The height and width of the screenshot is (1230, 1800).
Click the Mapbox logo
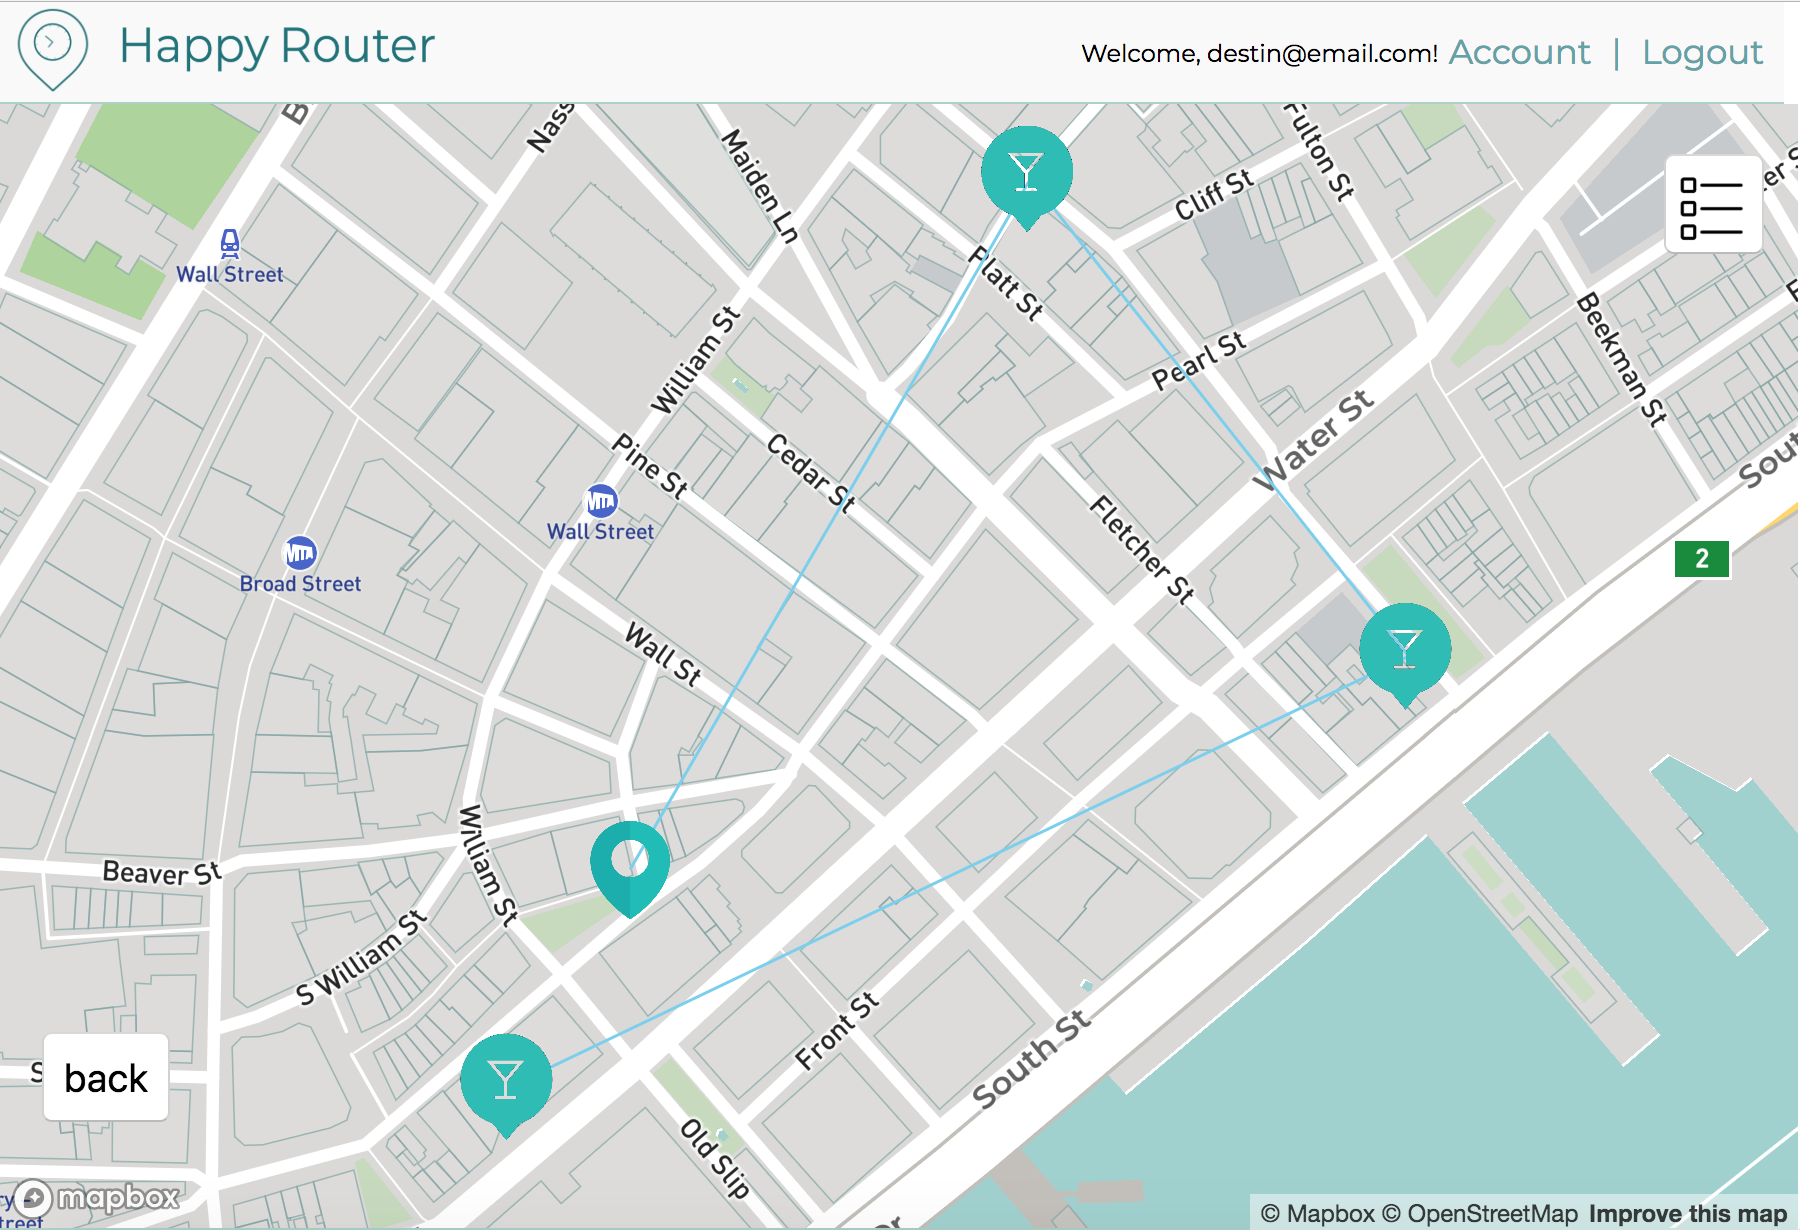pos(98,1197)
